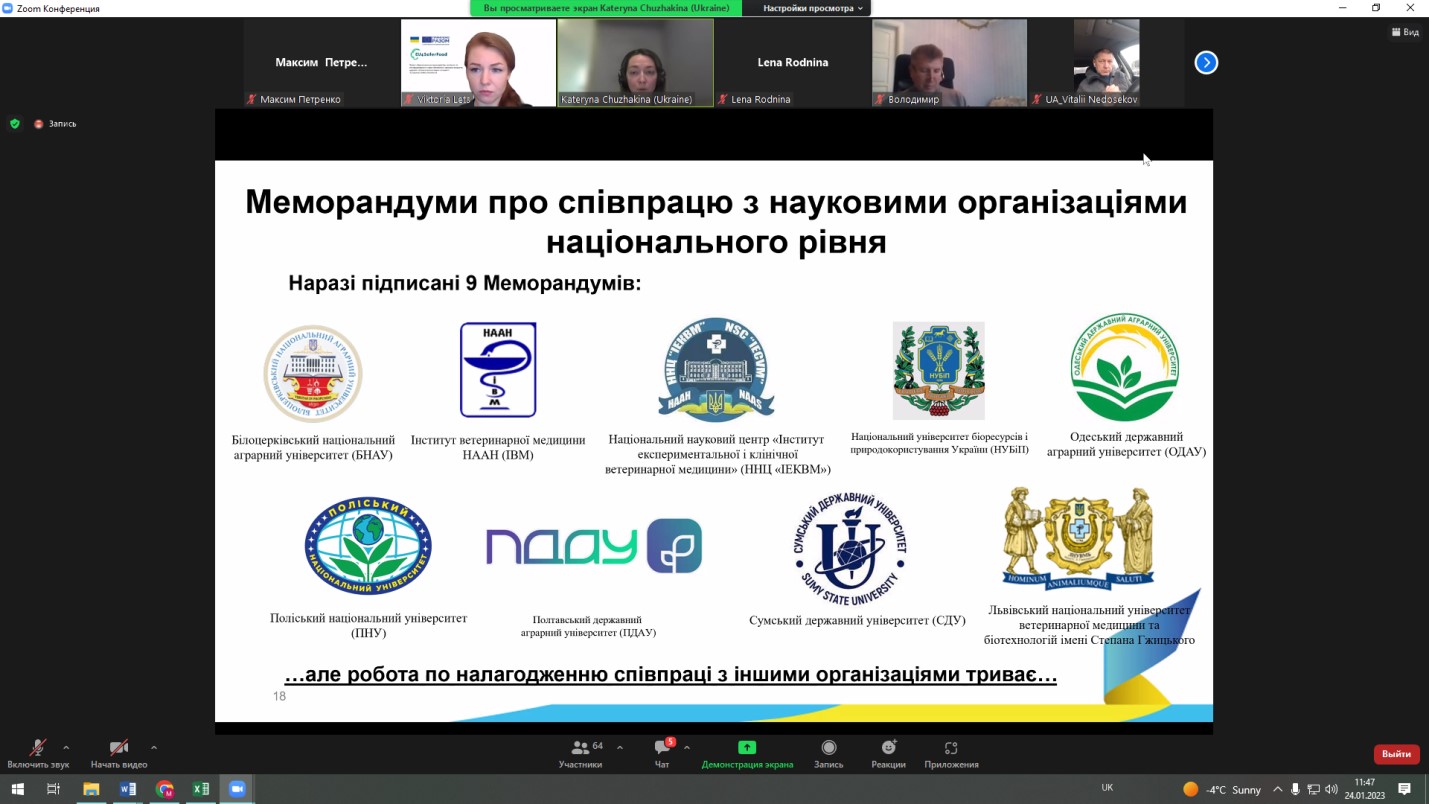
Task: Click the green encryption shield icon
Action: click(x=15, y=124)
